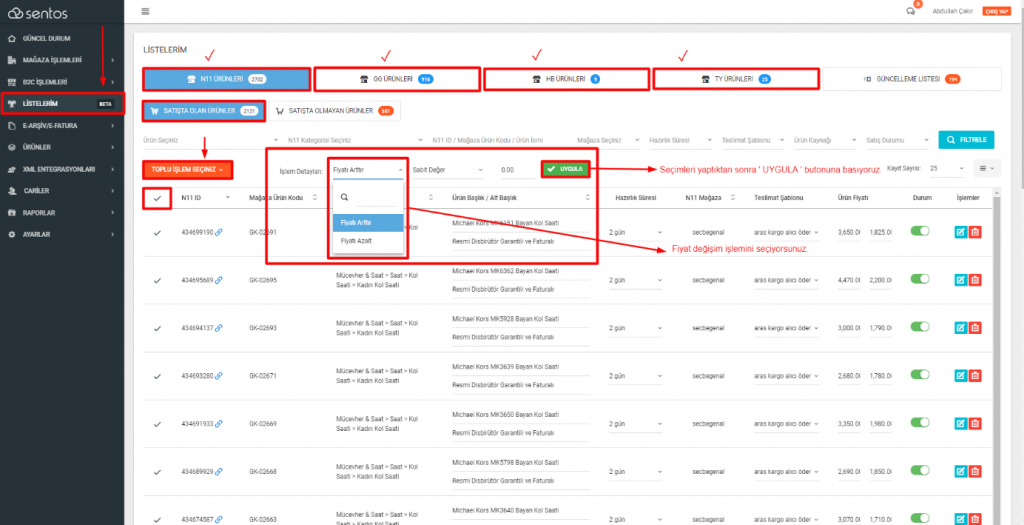The width and height of the screenshot is (1024, 525).
Task: Click the Filtrele button
Action: 966,140
